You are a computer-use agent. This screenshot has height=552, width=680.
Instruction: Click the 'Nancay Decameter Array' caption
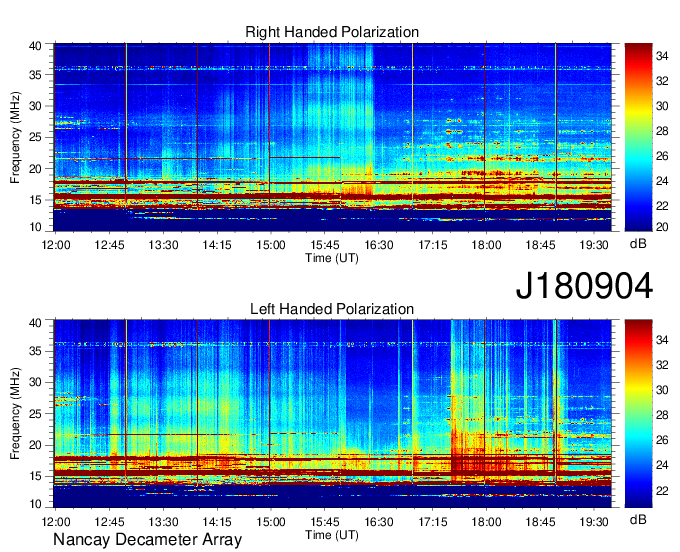click(147, 539)
